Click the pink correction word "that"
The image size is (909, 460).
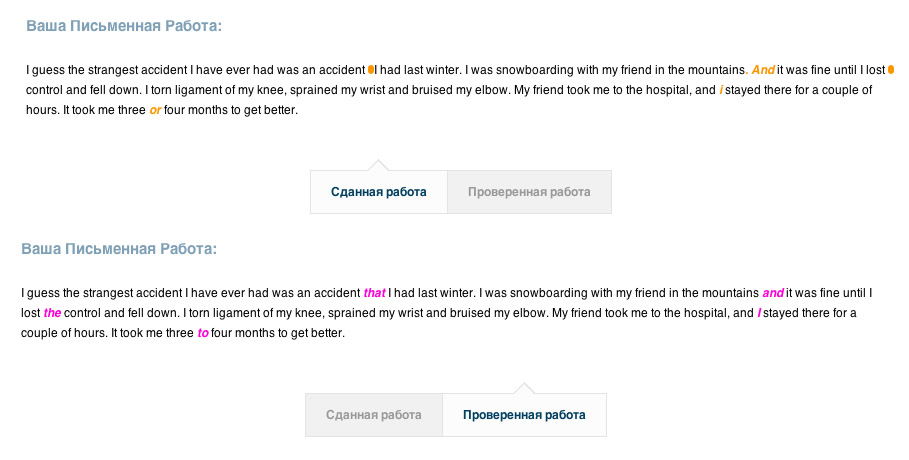[374, 293]
